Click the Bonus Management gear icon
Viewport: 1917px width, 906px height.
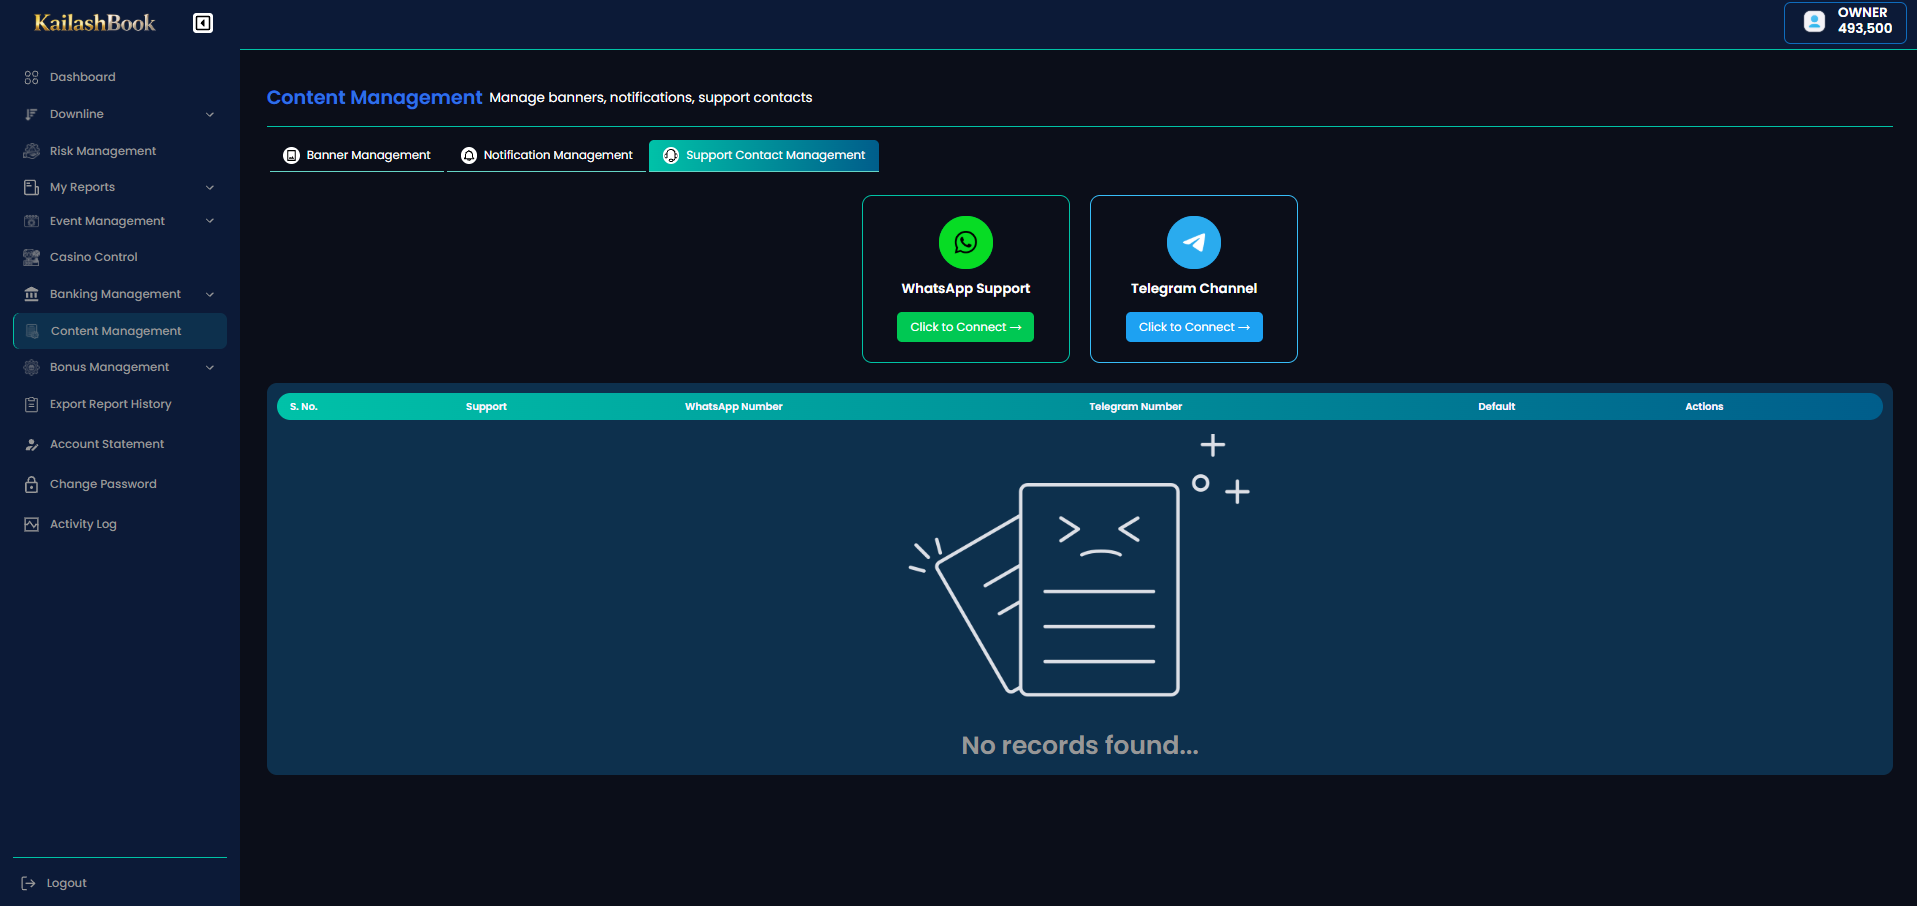point(32,367)
